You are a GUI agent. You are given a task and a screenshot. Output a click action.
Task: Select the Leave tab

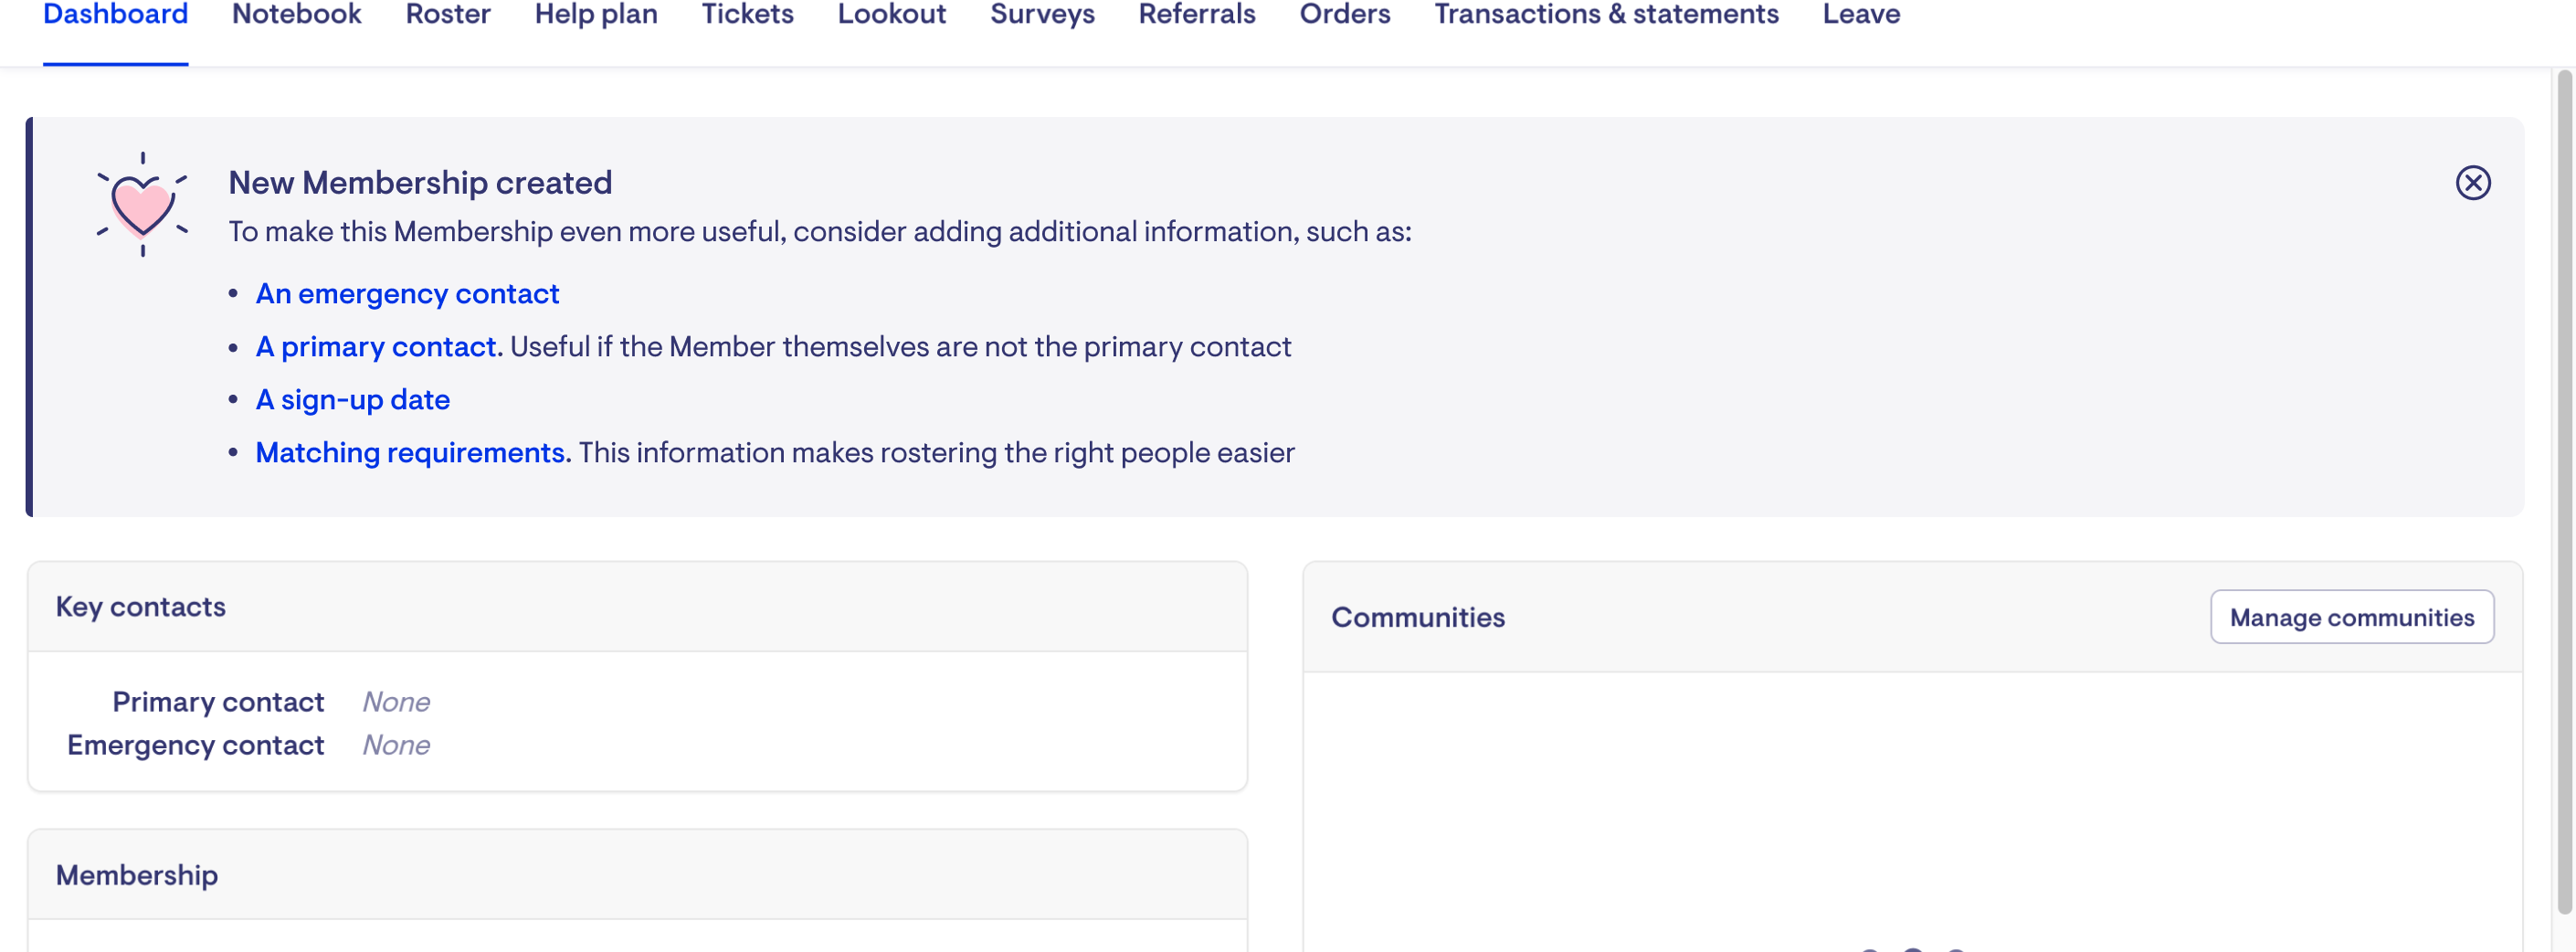click(x=1860, y=15)
